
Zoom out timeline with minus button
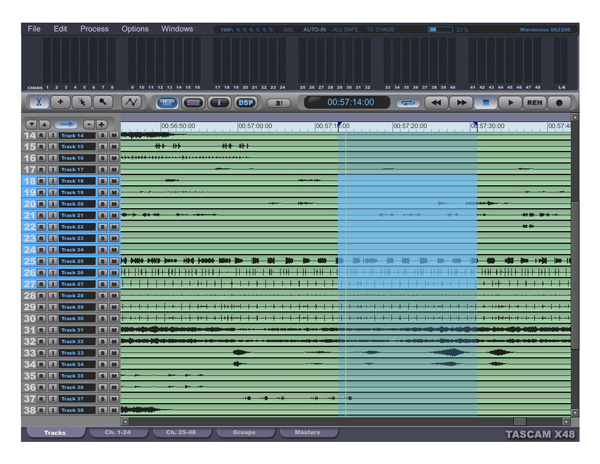[x=89, y=124]
